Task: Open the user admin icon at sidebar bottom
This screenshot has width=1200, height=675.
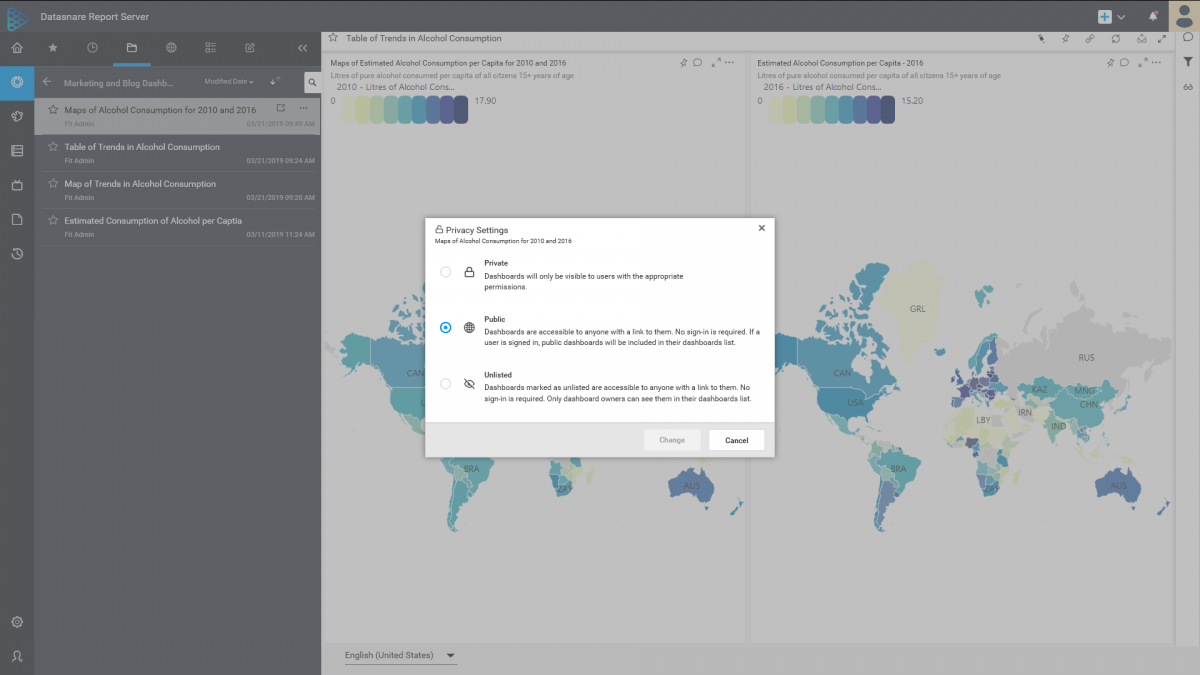Action: tap(17, 656)
